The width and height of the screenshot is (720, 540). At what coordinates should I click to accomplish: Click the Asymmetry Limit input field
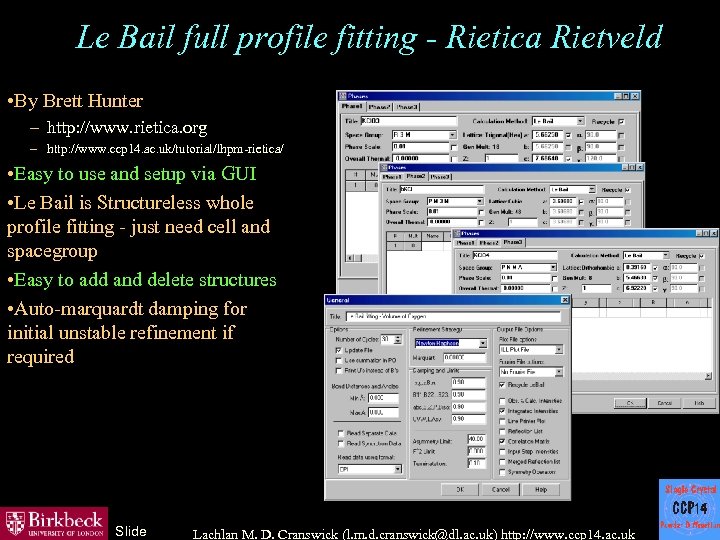pyautogui.click(x=476, y=439)
